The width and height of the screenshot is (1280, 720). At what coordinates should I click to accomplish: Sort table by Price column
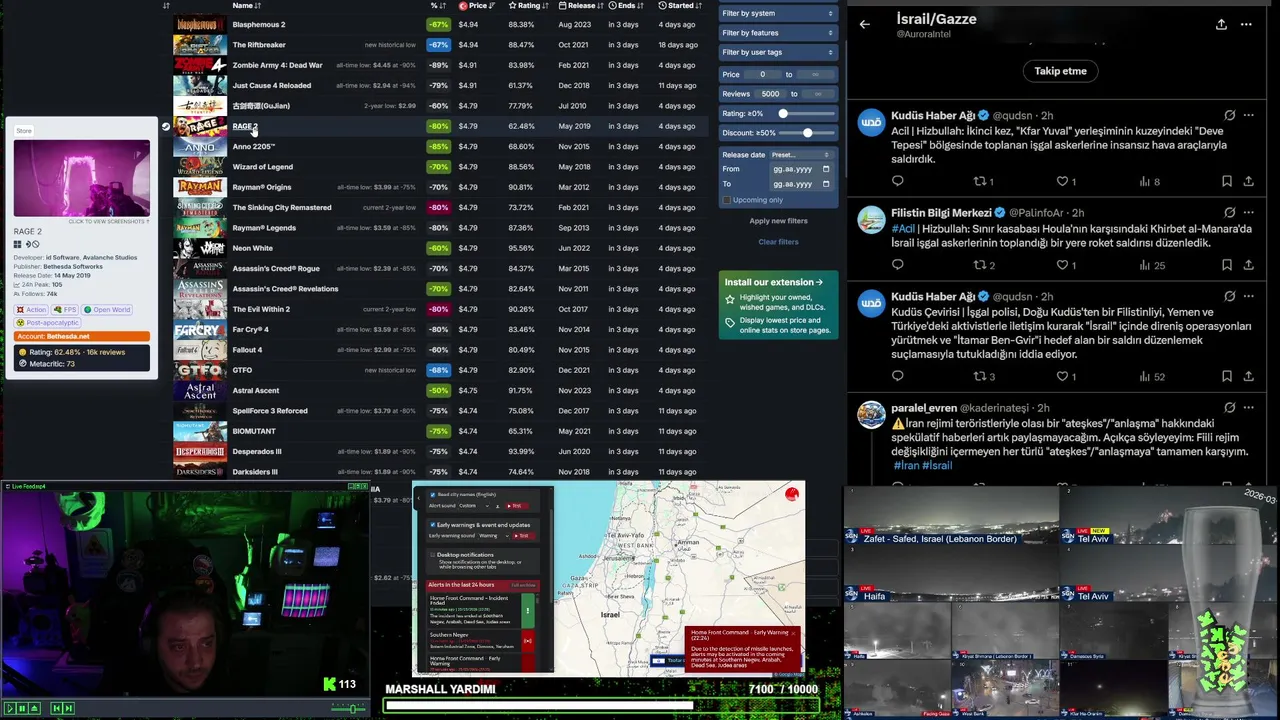[476, 6]
